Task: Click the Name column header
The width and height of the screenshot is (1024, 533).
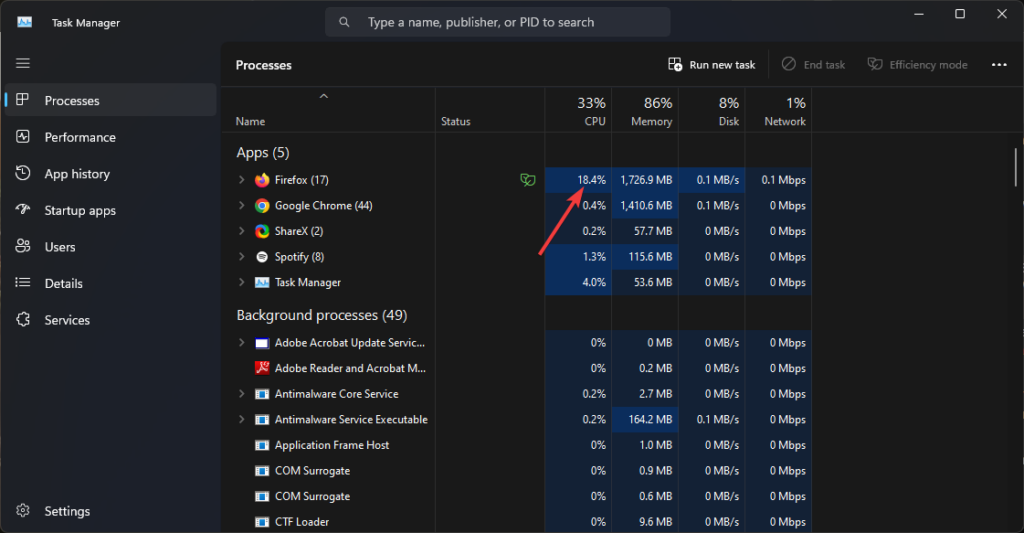Action: coord(328,110)
